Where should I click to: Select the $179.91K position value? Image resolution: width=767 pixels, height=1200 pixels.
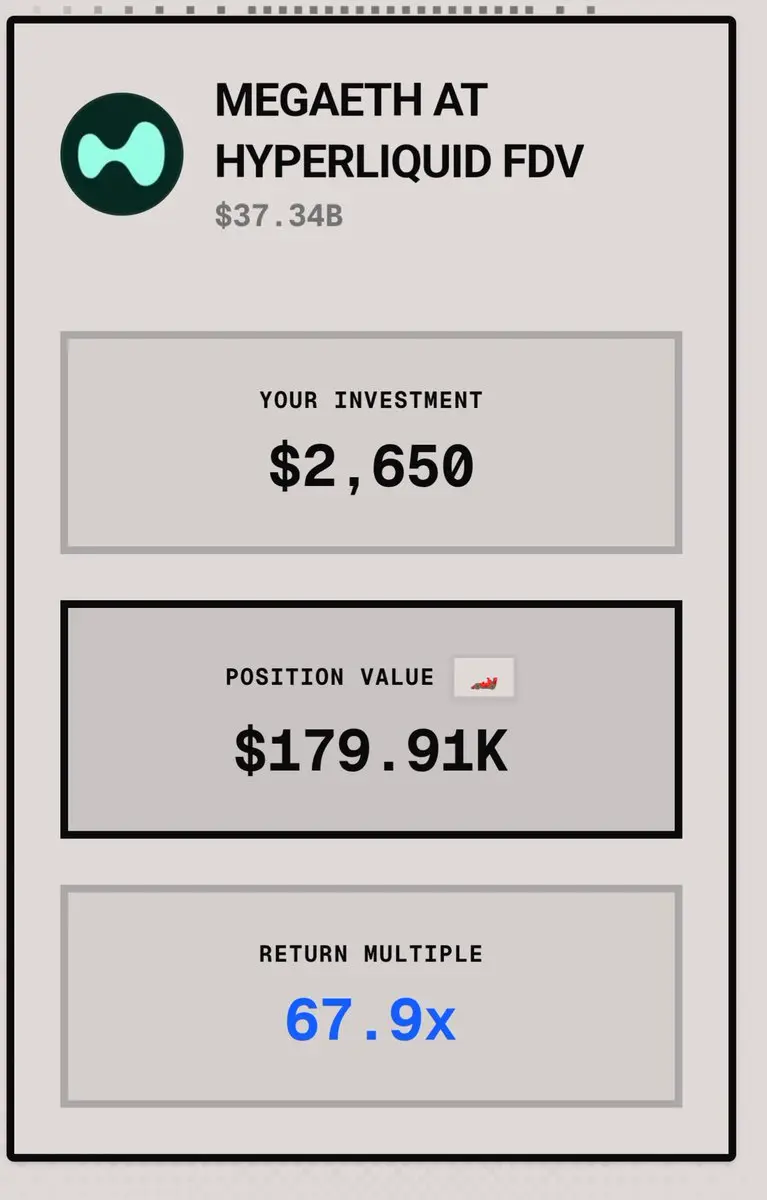(x=371, y=752)
